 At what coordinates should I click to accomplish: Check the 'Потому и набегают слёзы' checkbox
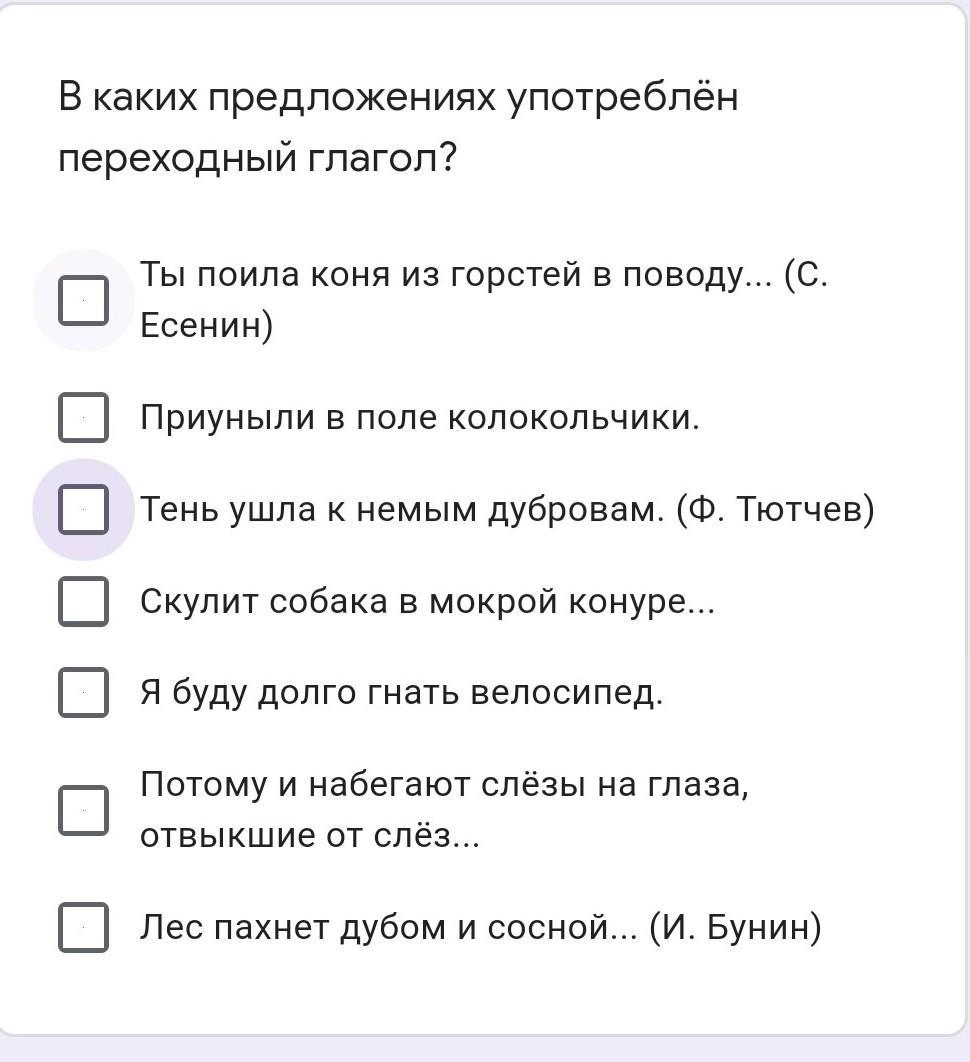[x=83, y=810]
